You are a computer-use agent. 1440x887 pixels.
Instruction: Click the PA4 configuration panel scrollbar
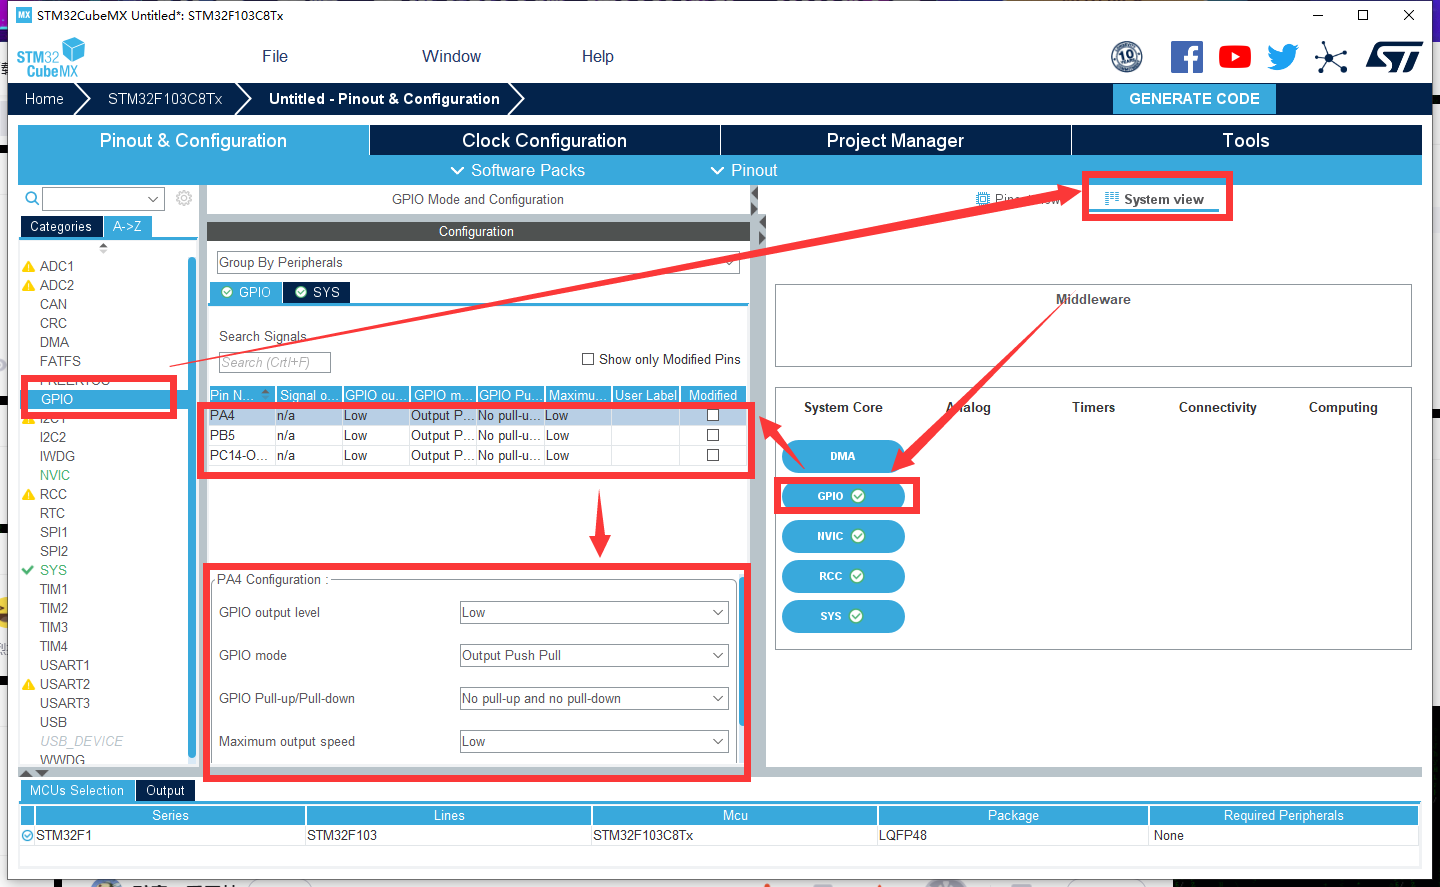coord(741,652)
